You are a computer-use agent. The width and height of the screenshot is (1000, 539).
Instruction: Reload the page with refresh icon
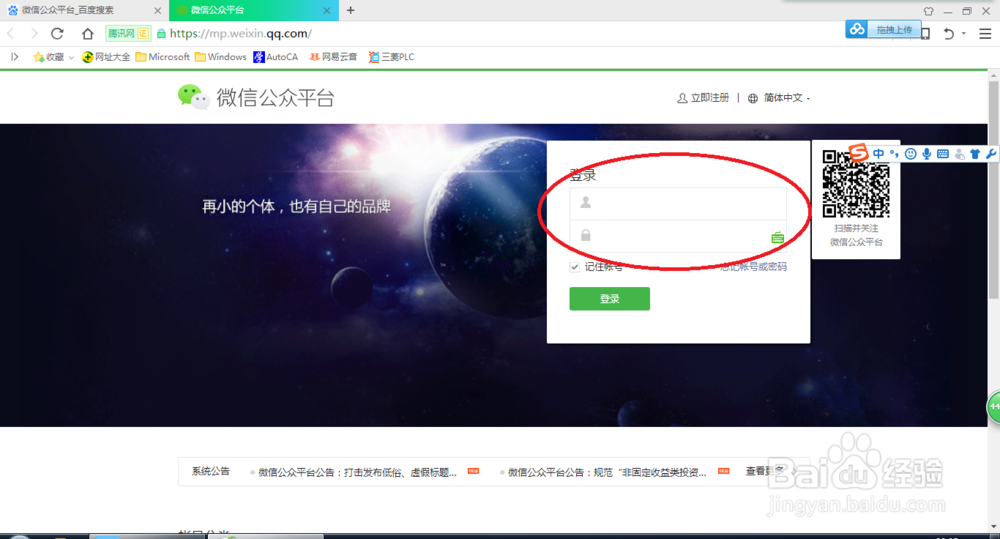[x=57, y=34]
